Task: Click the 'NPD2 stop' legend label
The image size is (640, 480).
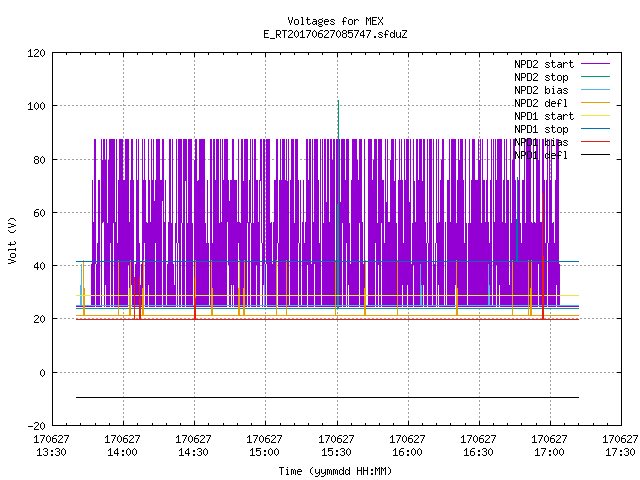Action: 541,77
